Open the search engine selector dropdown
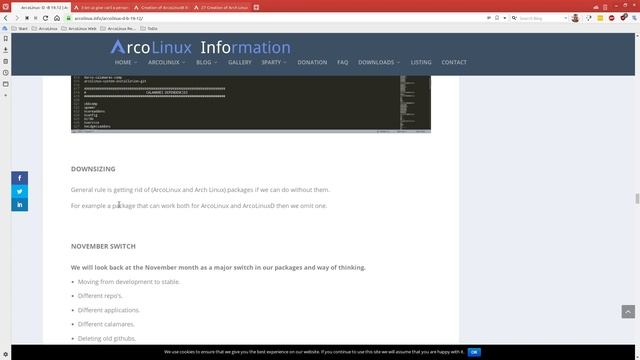Image resolution: width=640 pixels, height=360 pixels. pos(515,18)
